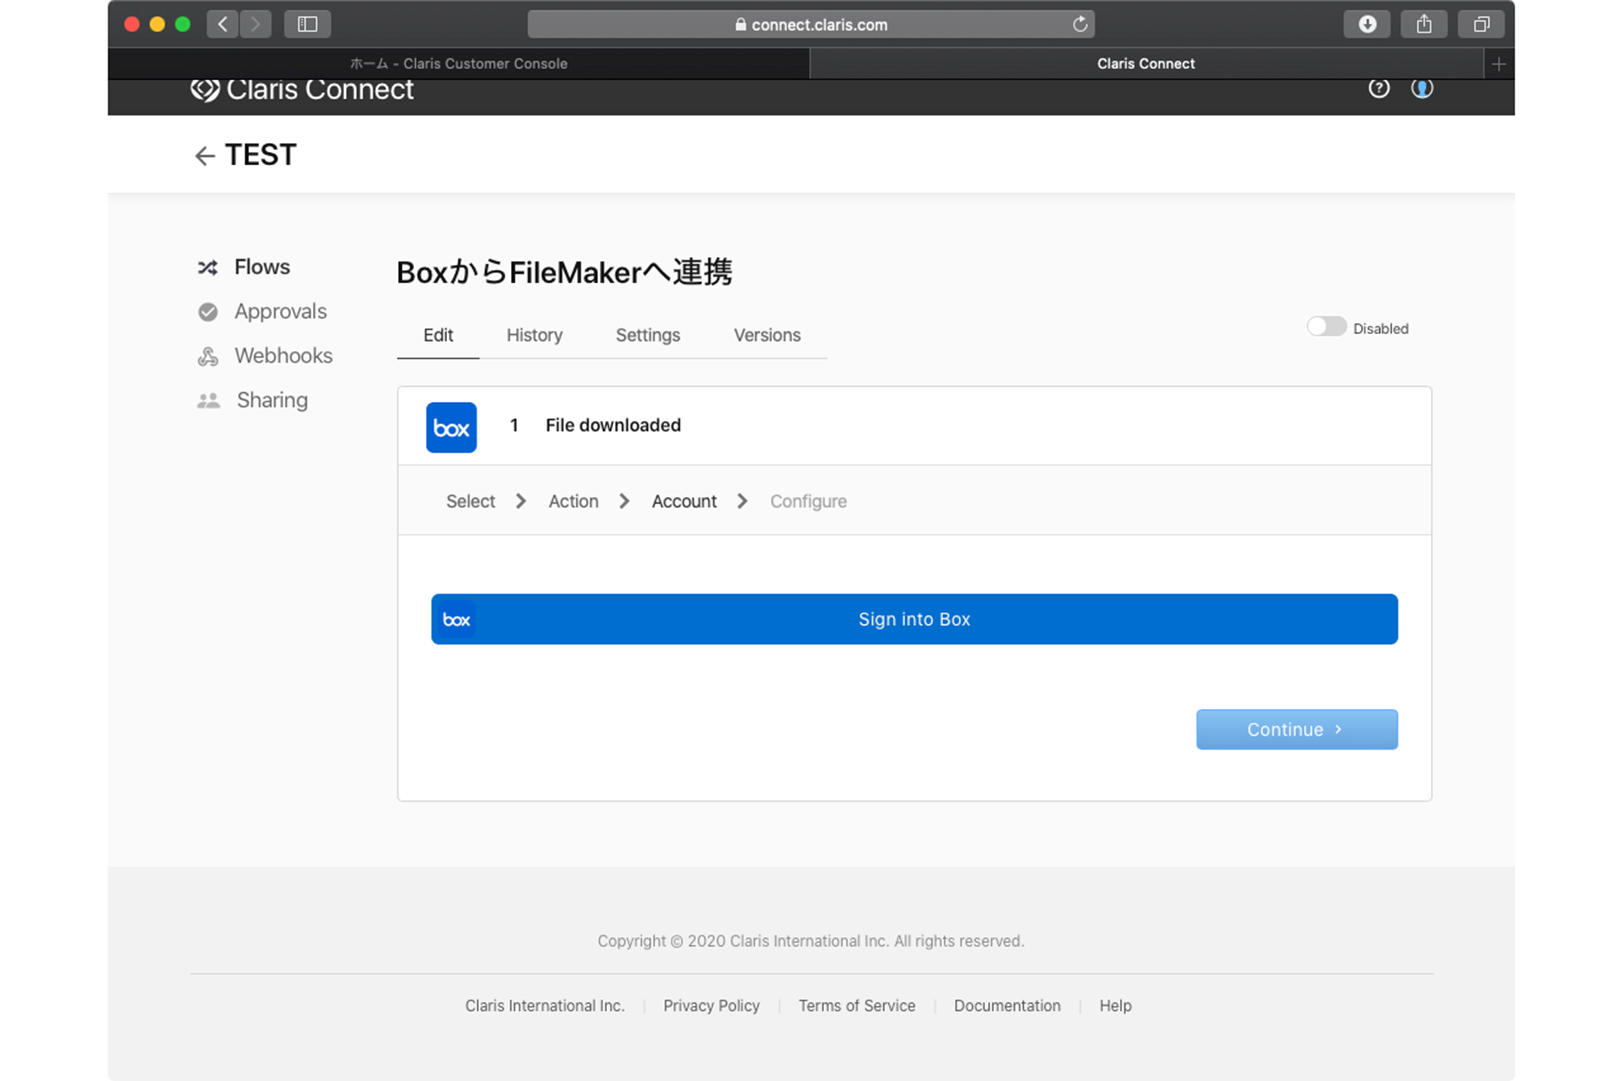The height and width of the screenshot is (1081, 1600).
Task: Open the help question mark icon
Action: pos(1378,89)
